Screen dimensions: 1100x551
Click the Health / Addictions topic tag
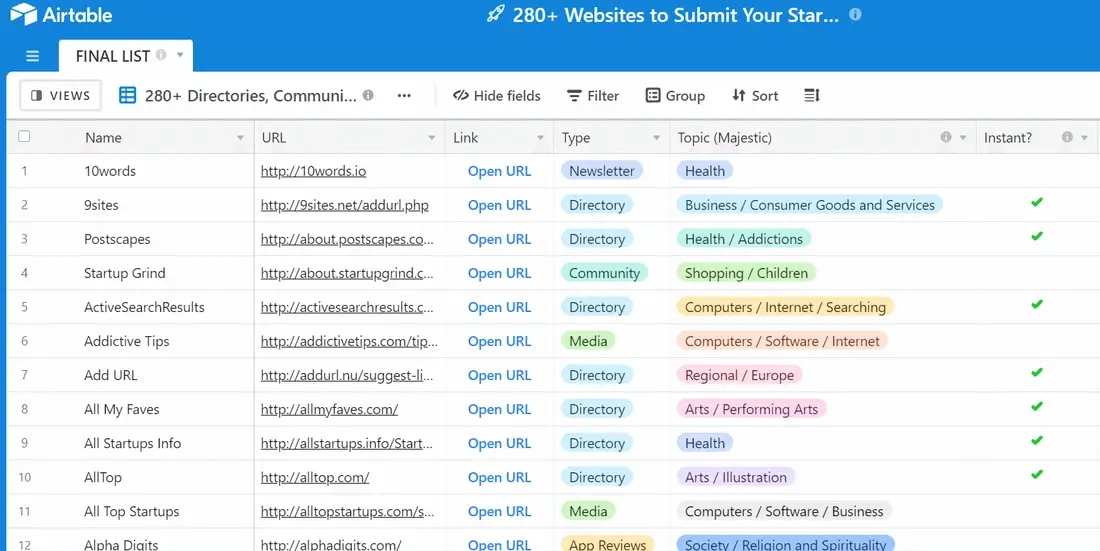pos(744,239)
